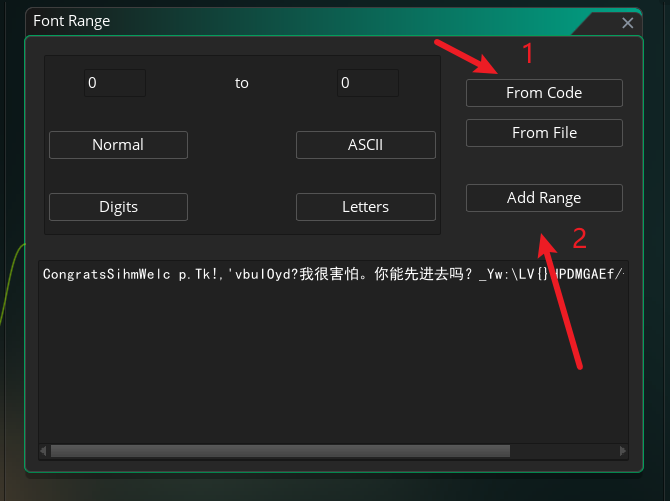
Task: Choose the Digits range preset
Action: pos(118,207)
